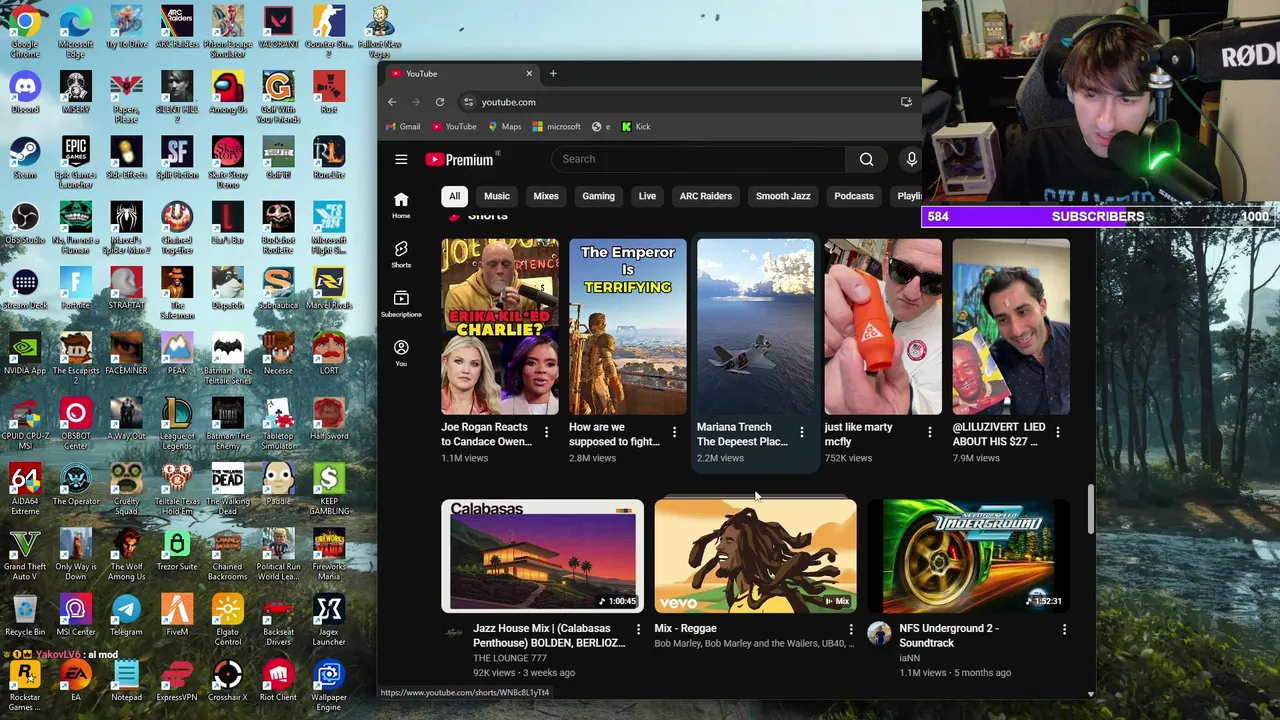The width and height of the screenshot is (1280, 720).
Task: Select the League of Legends icon
Action: tap(177, 424)
